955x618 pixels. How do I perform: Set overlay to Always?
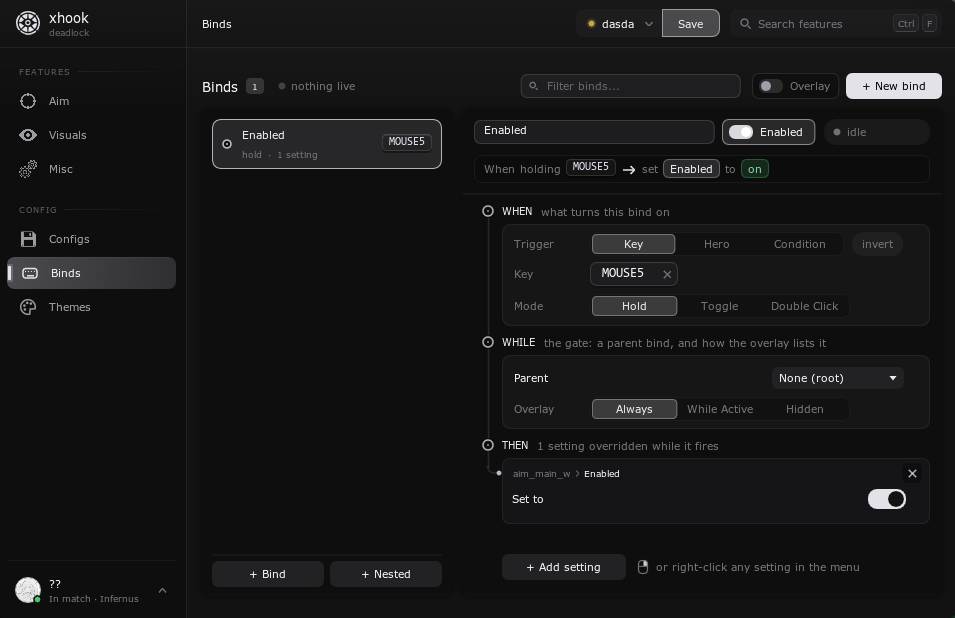(x=634, y=409)
